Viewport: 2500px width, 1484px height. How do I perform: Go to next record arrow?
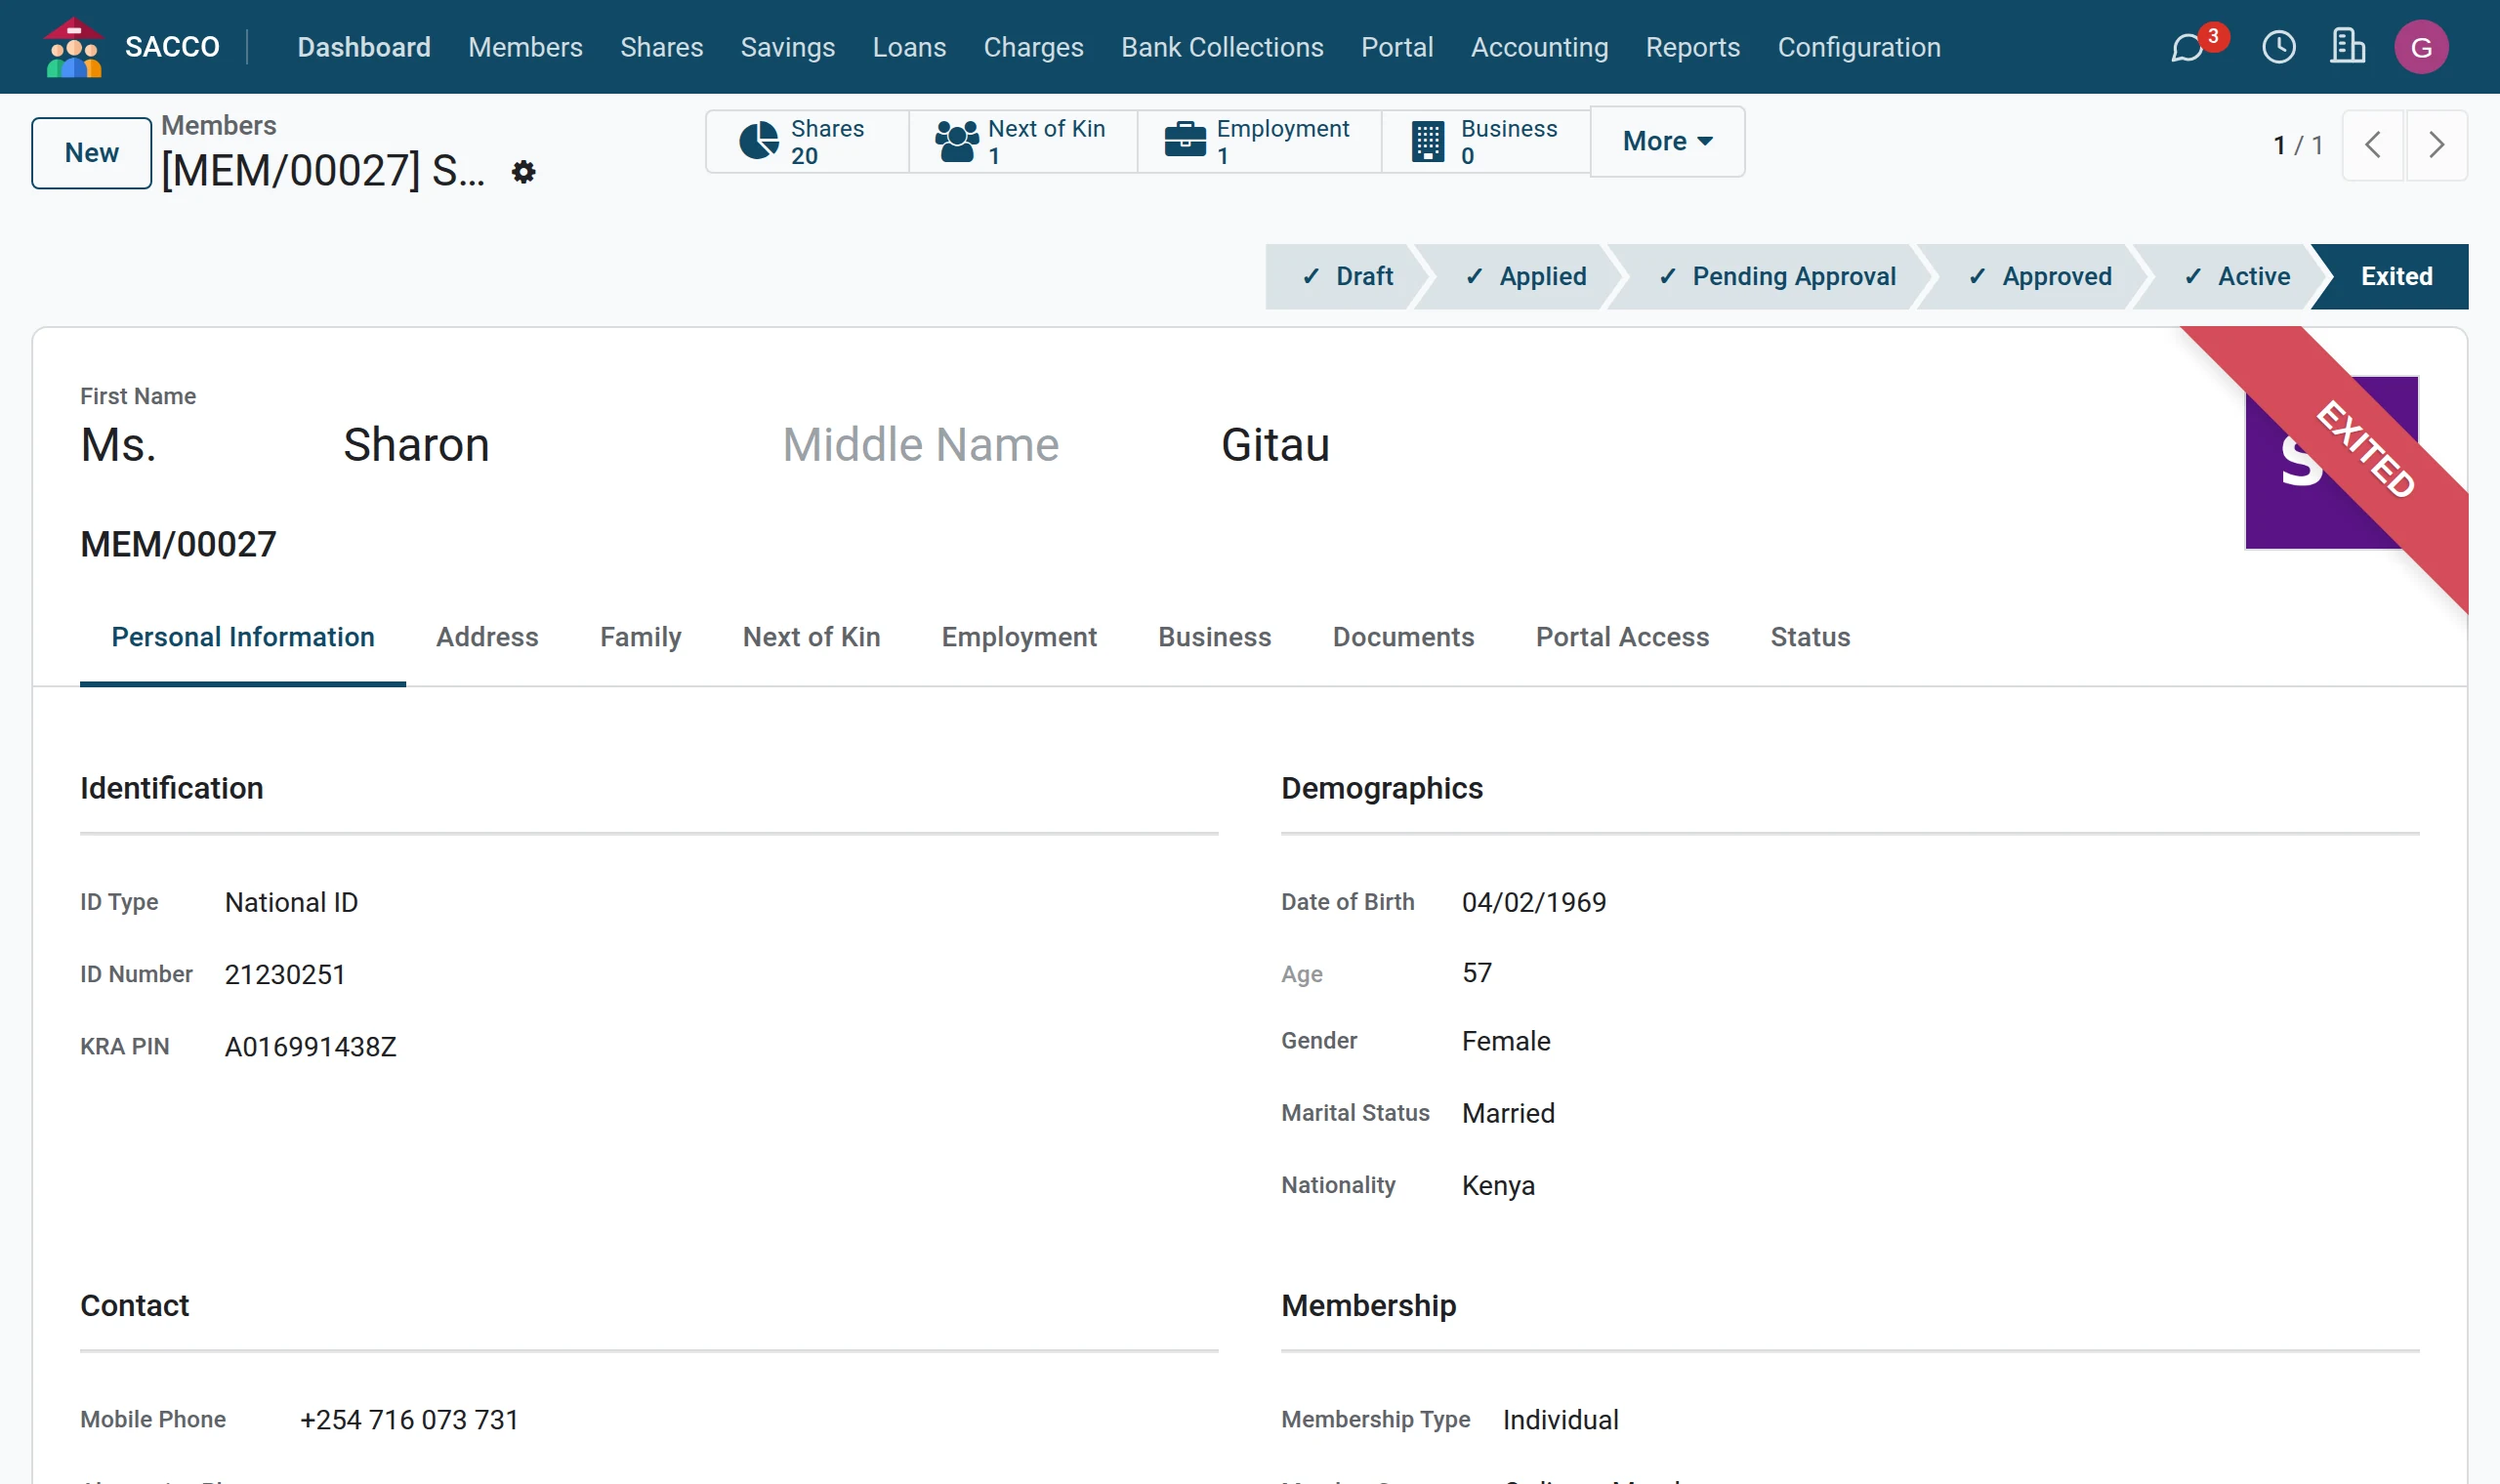click(2436, 145)
